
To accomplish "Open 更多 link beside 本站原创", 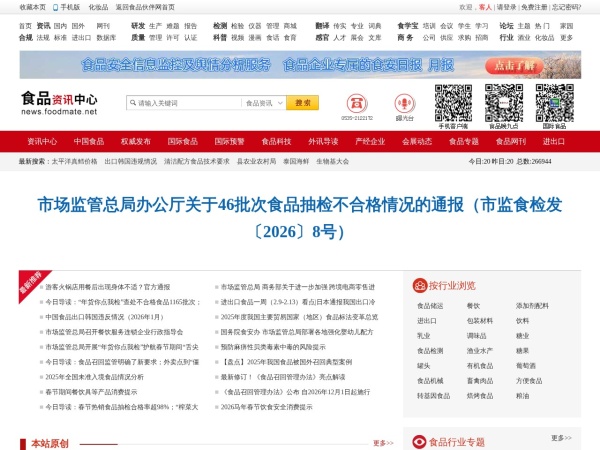I will tap(382, 442).
